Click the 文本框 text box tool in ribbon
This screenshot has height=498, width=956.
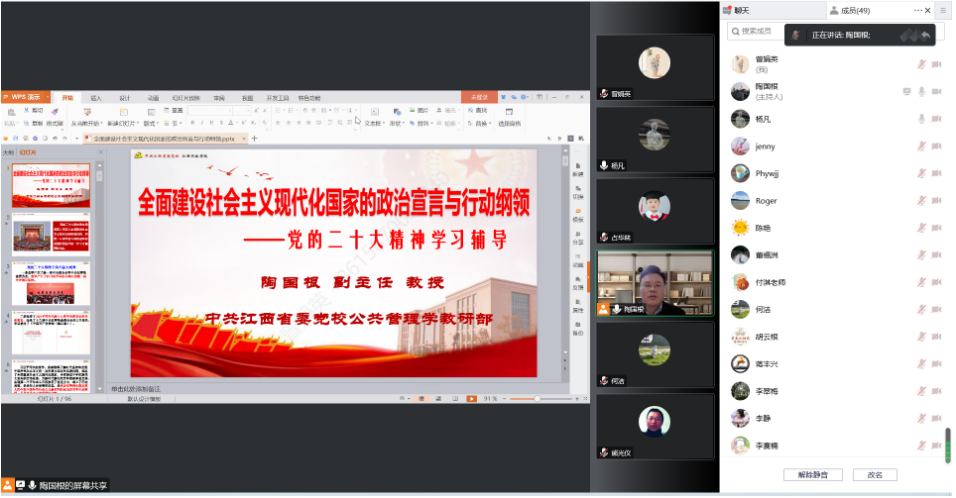tap(373, 123)
